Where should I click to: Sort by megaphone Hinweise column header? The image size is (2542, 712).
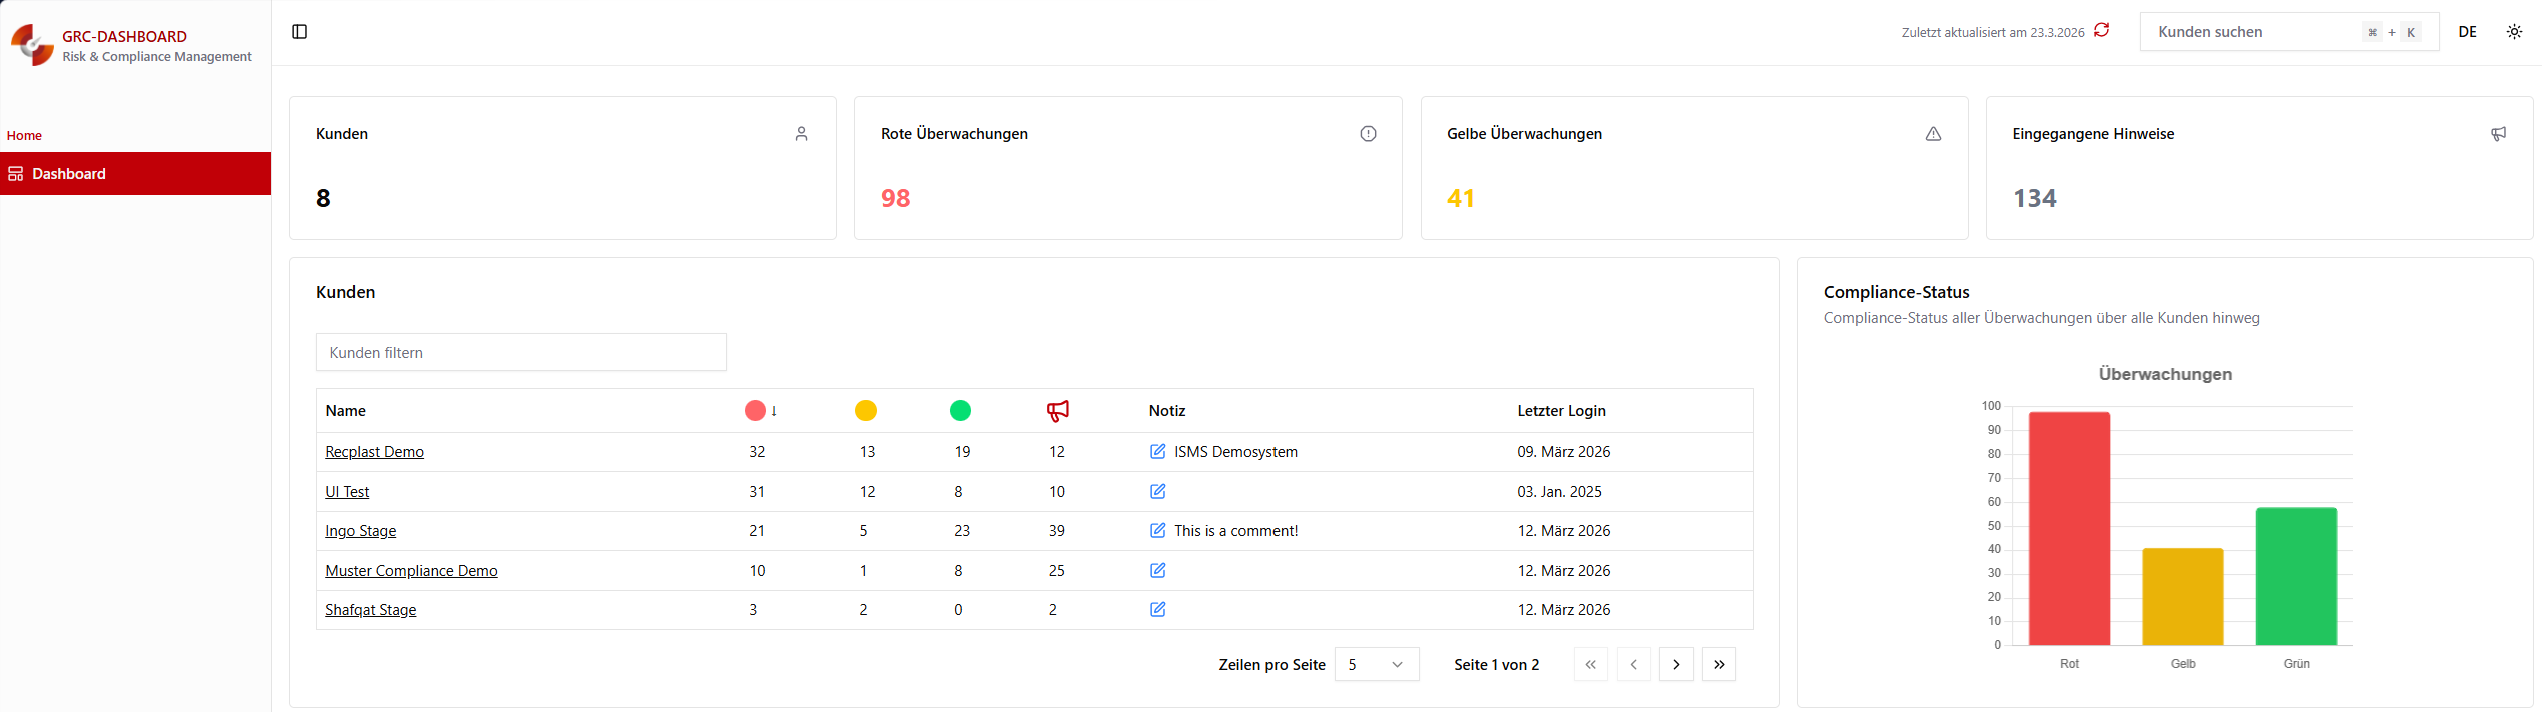[1058, 410]
